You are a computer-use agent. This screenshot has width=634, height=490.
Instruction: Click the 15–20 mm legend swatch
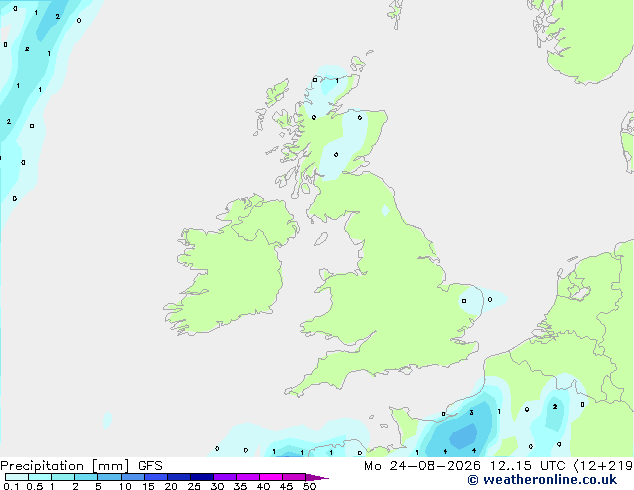pos(156,477)
